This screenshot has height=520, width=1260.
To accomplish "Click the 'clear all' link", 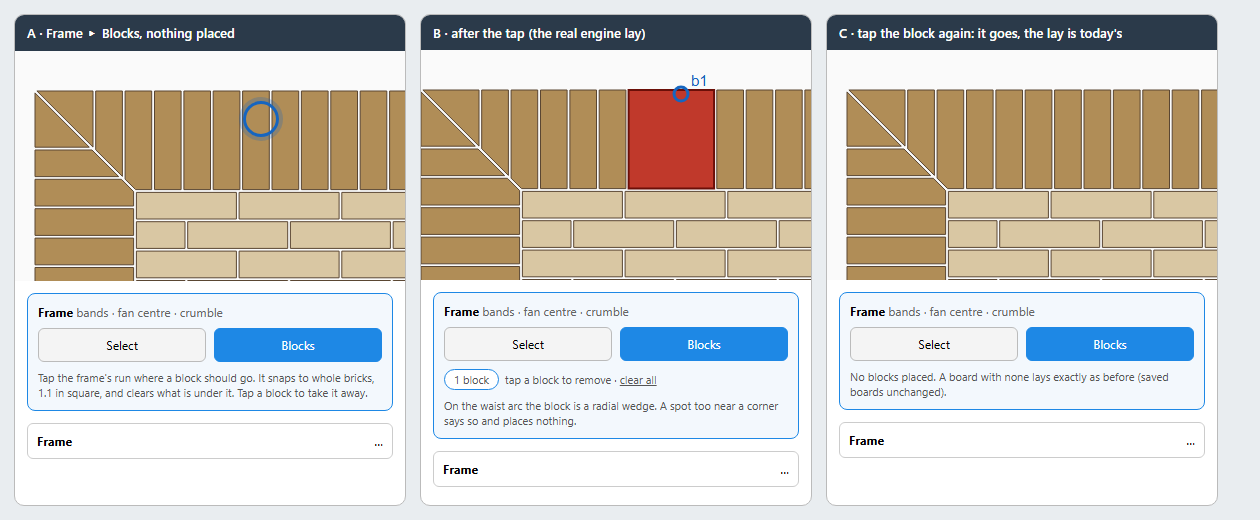I will coord(638,380).
